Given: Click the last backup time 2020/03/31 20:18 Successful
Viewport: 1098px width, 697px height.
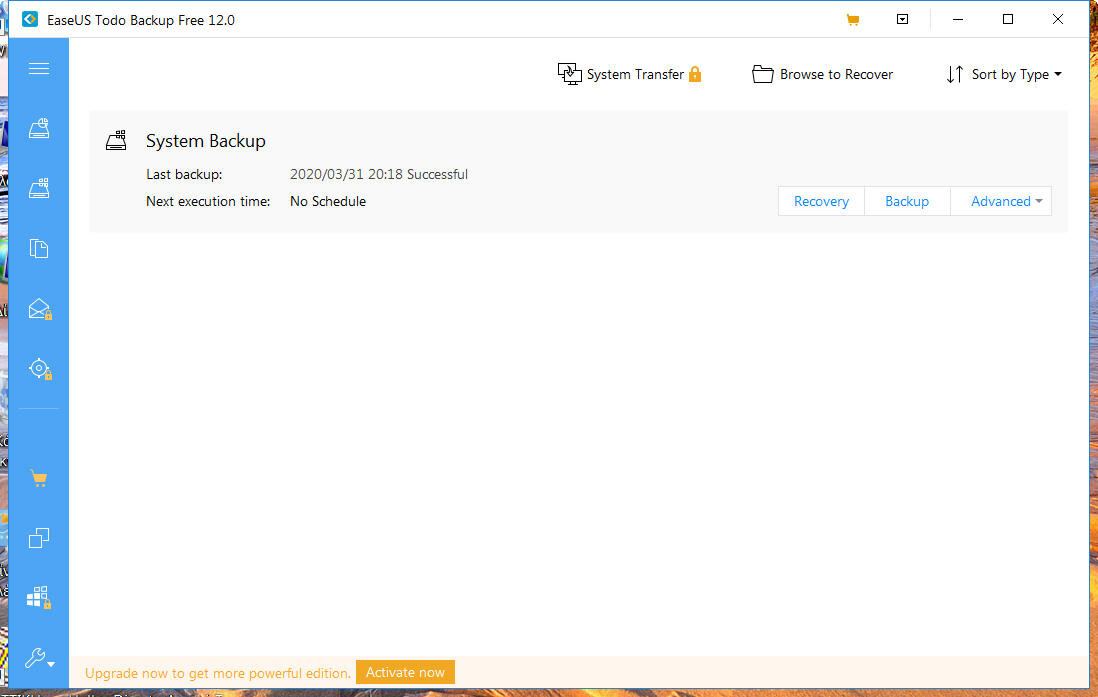Looking at the screenshot, I should click(379, 174).
